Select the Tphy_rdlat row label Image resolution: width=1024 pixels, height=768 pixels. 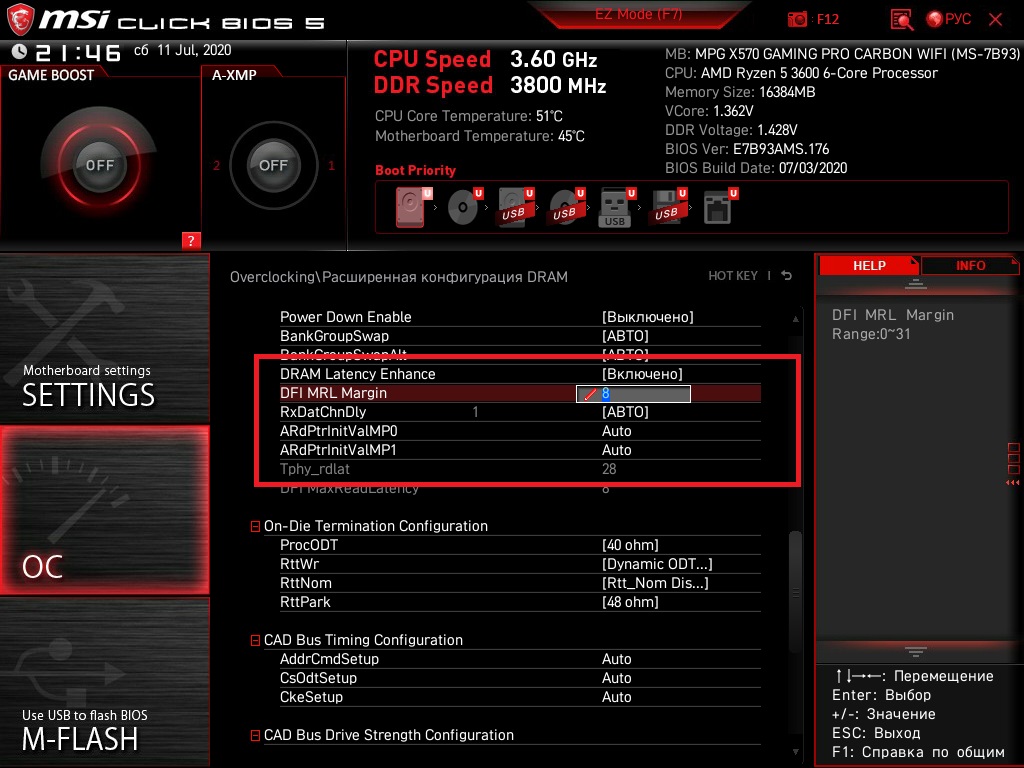pyautogui.click(x=315, y=469)
